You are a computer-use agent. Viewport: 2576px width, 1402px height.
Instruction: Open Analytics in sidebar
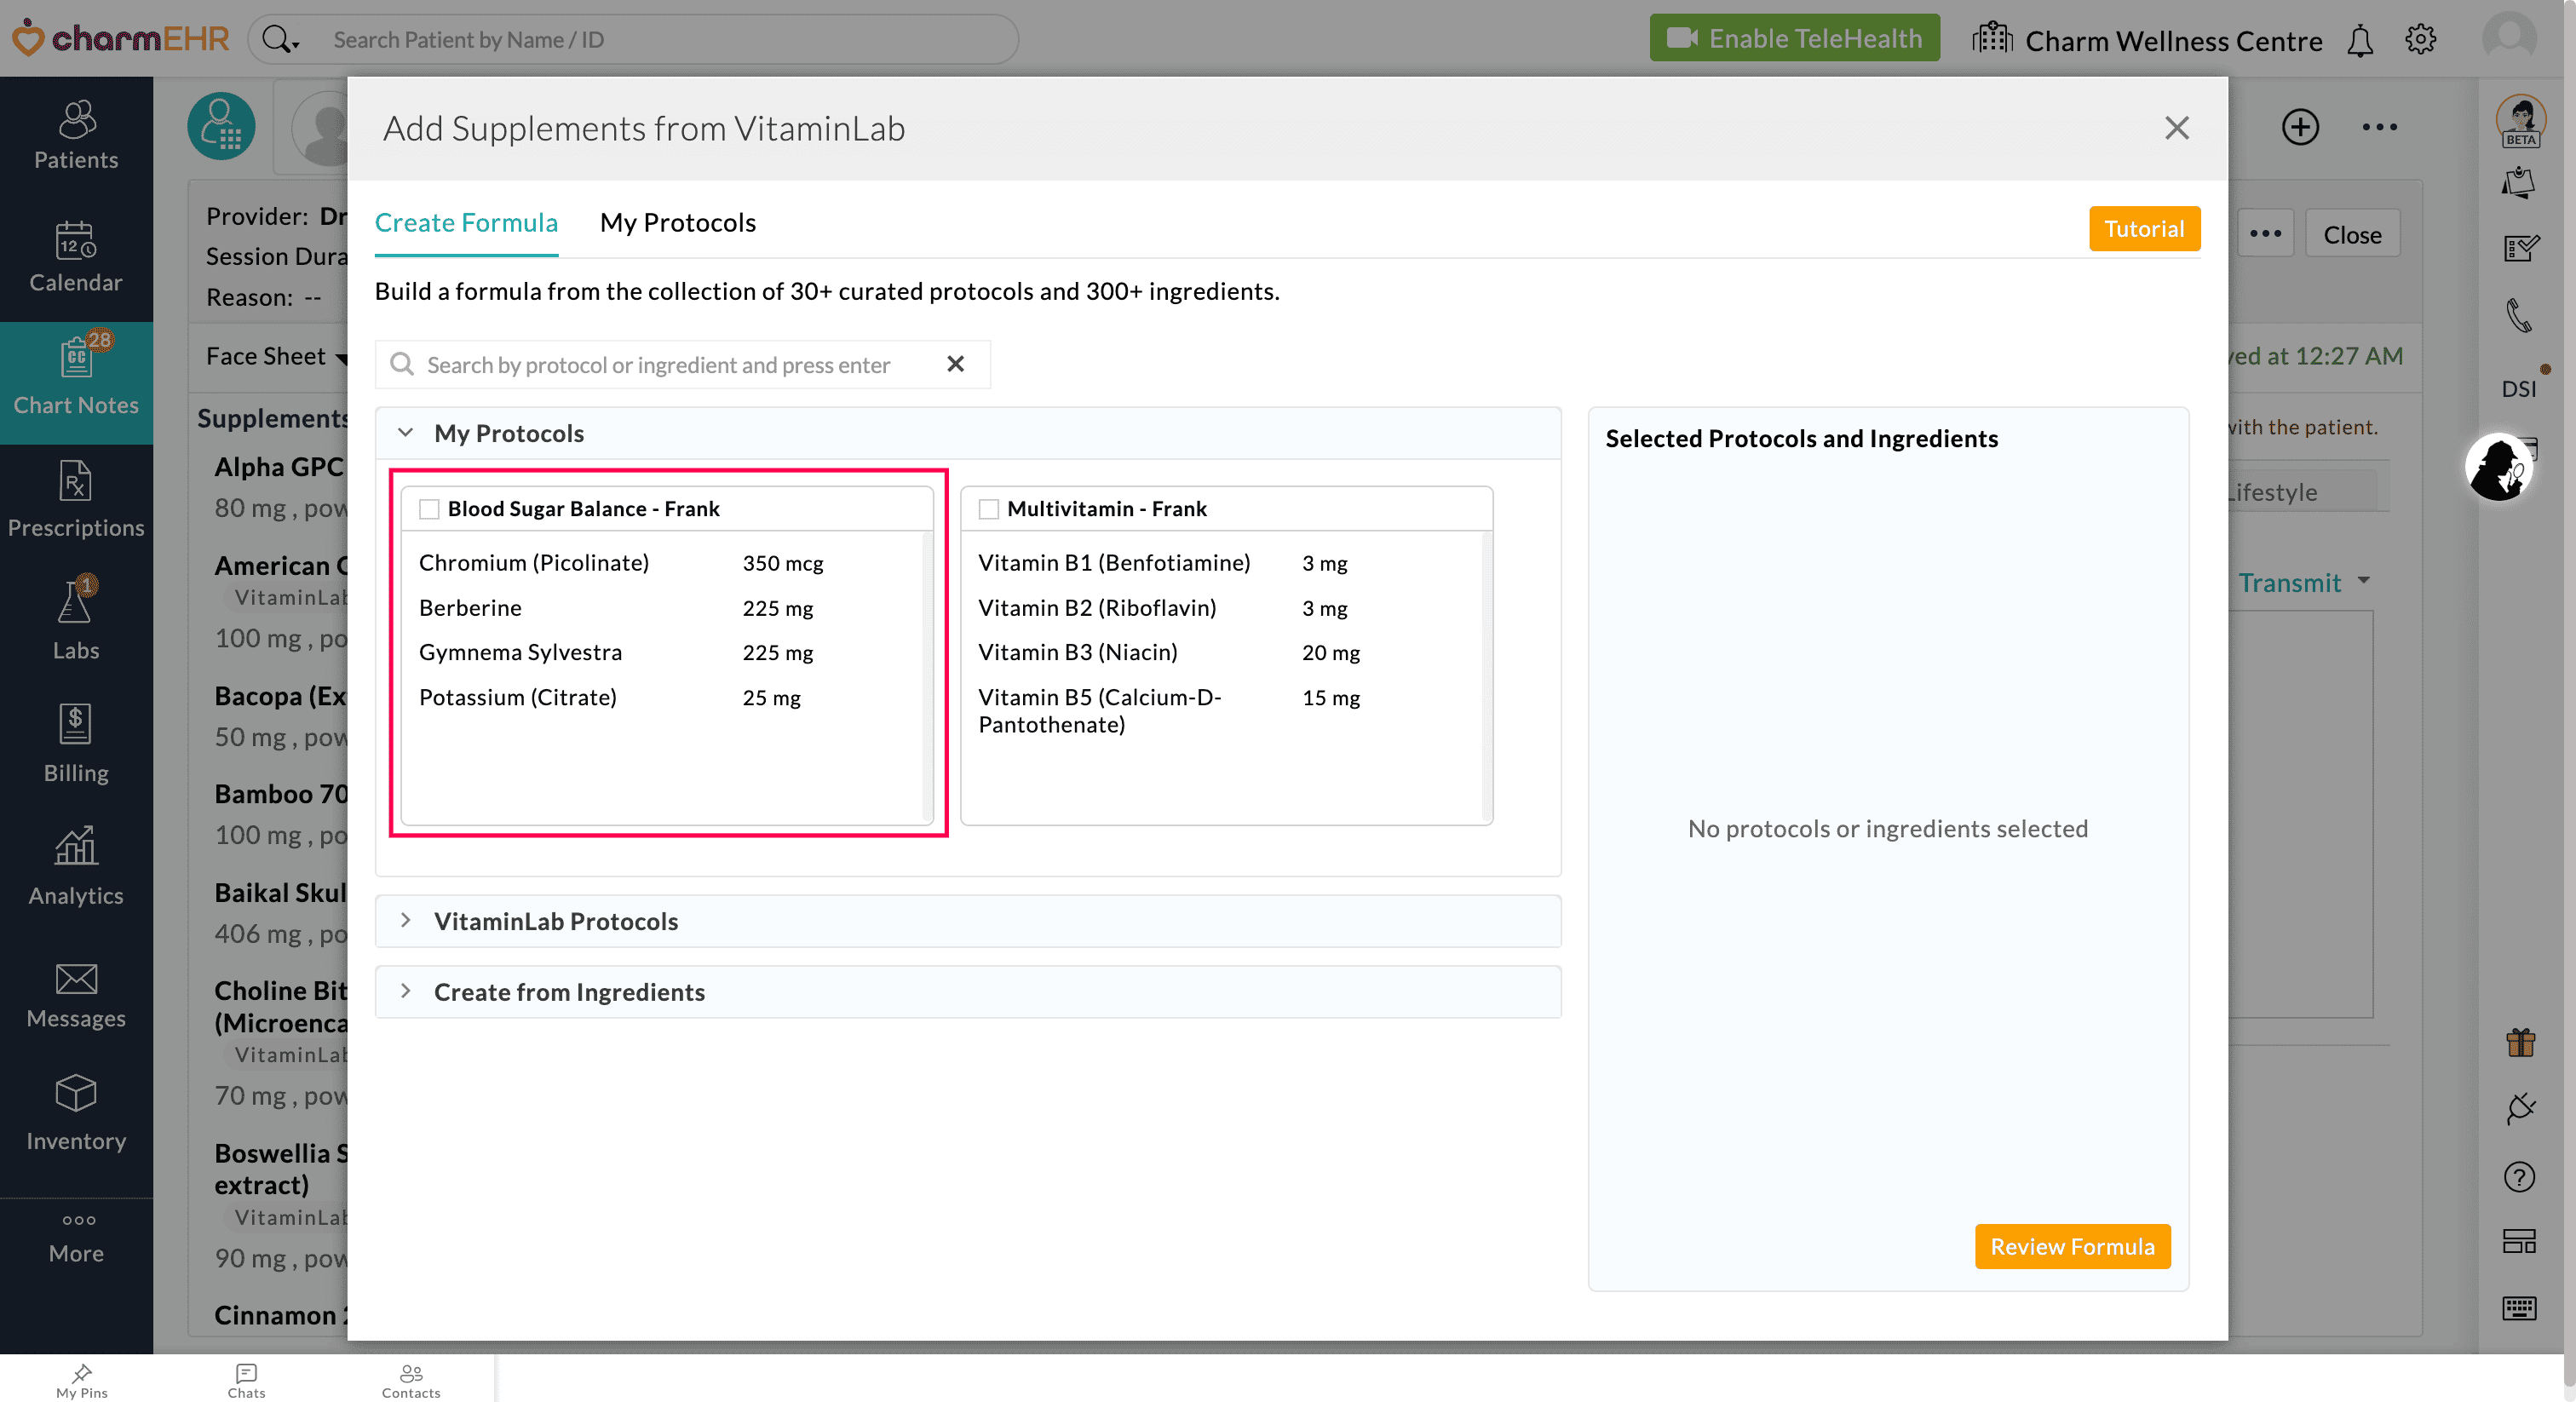76,868
